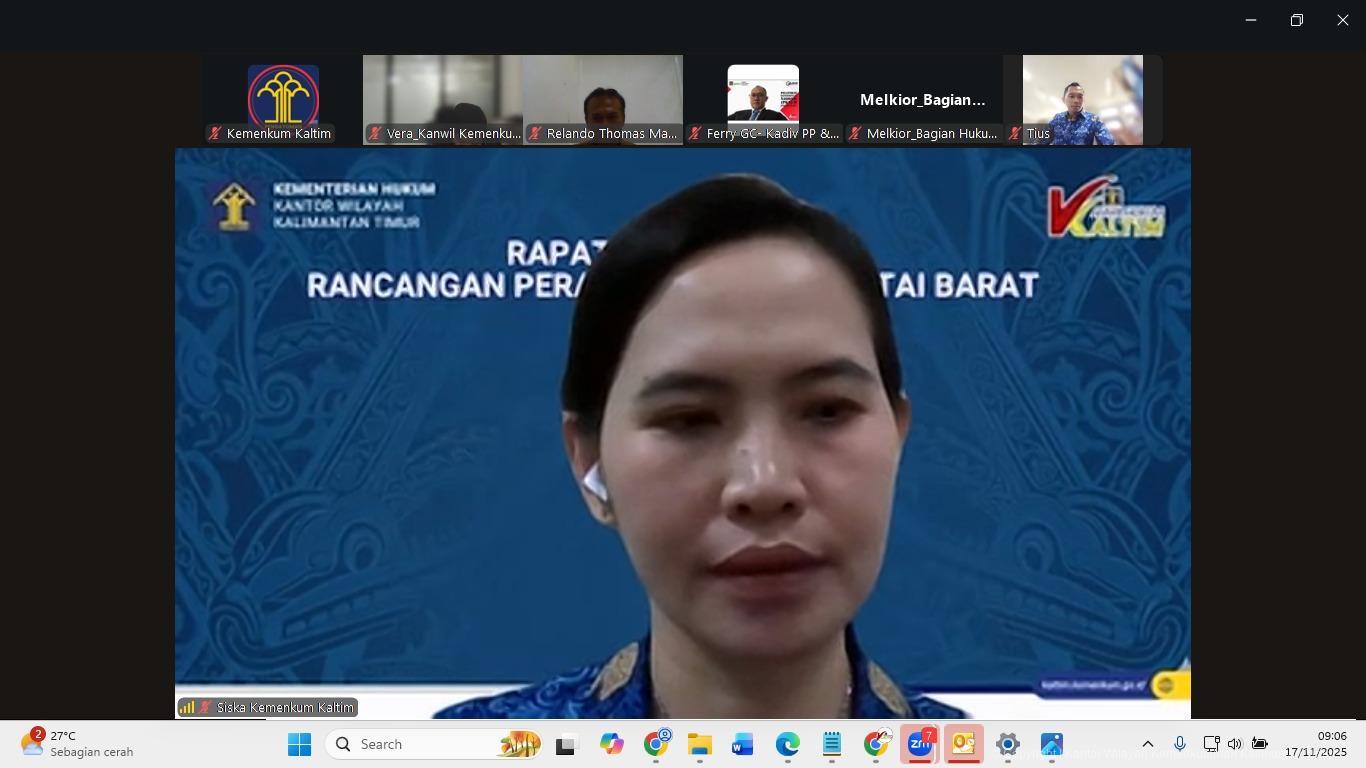Open Microsoft Word from the taskbar
The image size is (1366, 768).
pyautogui.click(x=743, y=744)
